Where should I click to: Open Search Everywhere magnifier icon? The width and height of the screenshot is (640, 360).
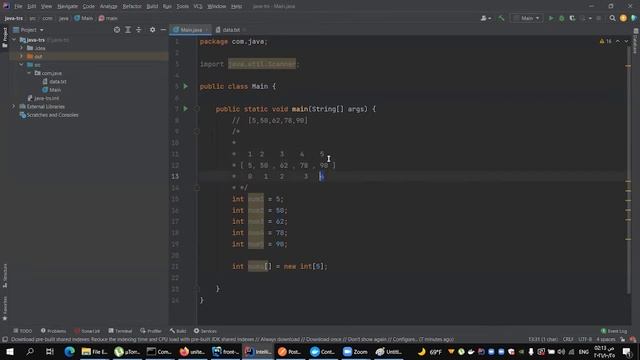612,18
